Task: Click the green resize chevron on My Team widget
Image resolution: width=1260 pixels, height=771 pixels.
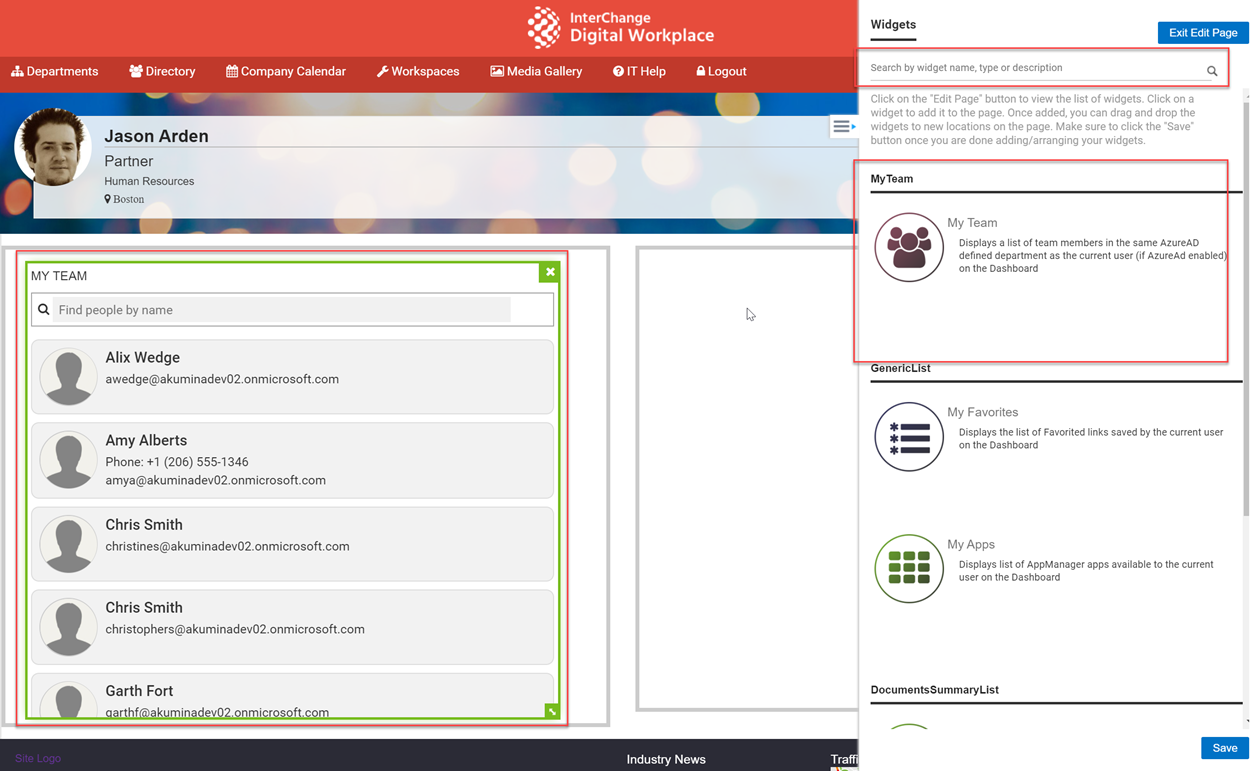Action: click(x=551, y=711)
